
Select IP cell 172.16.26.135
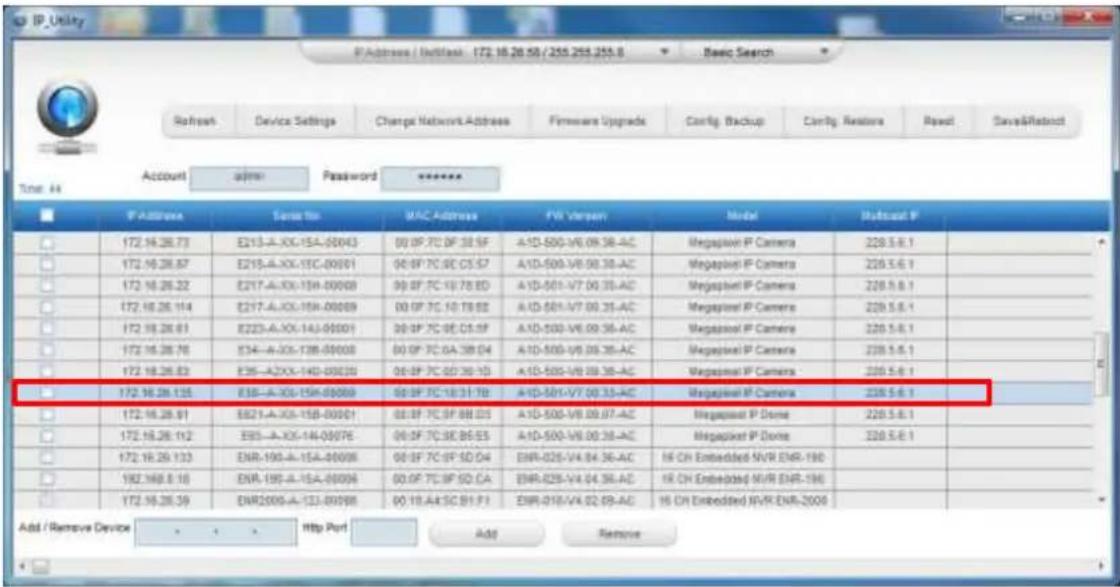click(x=155, y=393)
